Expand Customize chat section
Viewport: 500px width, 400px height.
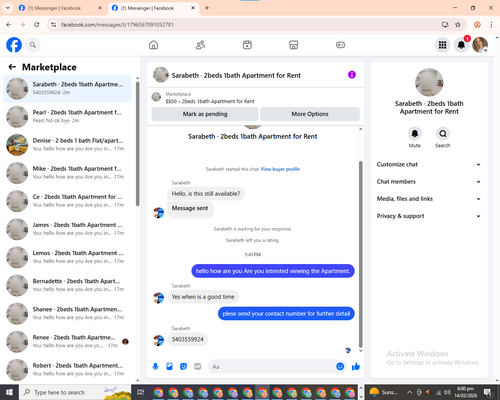coord(429,164)
